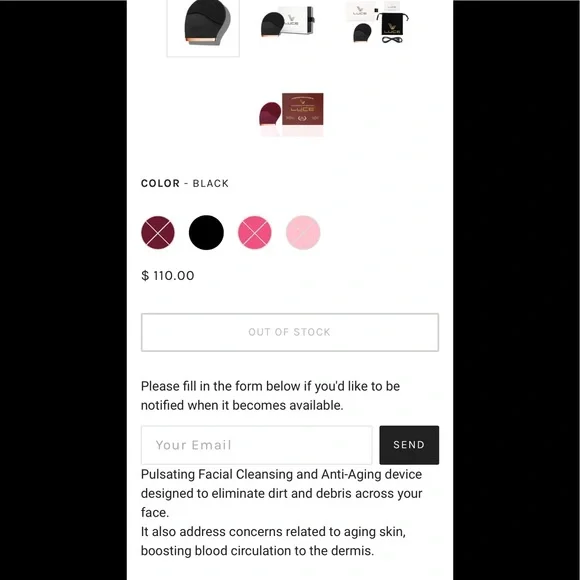Click 'designed to eliminate dirt and debris' line
Screen dimensions: 580x580
281,493
